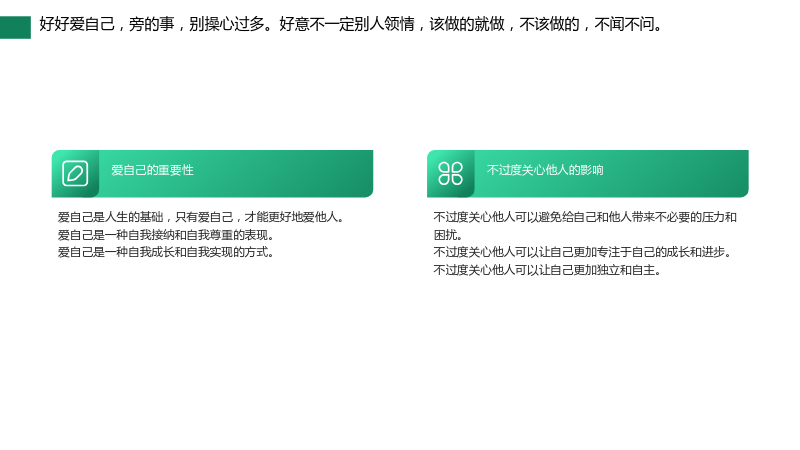Select the heading 爱自己的重要性
Image resolution: width=800 pixels, height=450 pixels.
(x=153, y=170)
